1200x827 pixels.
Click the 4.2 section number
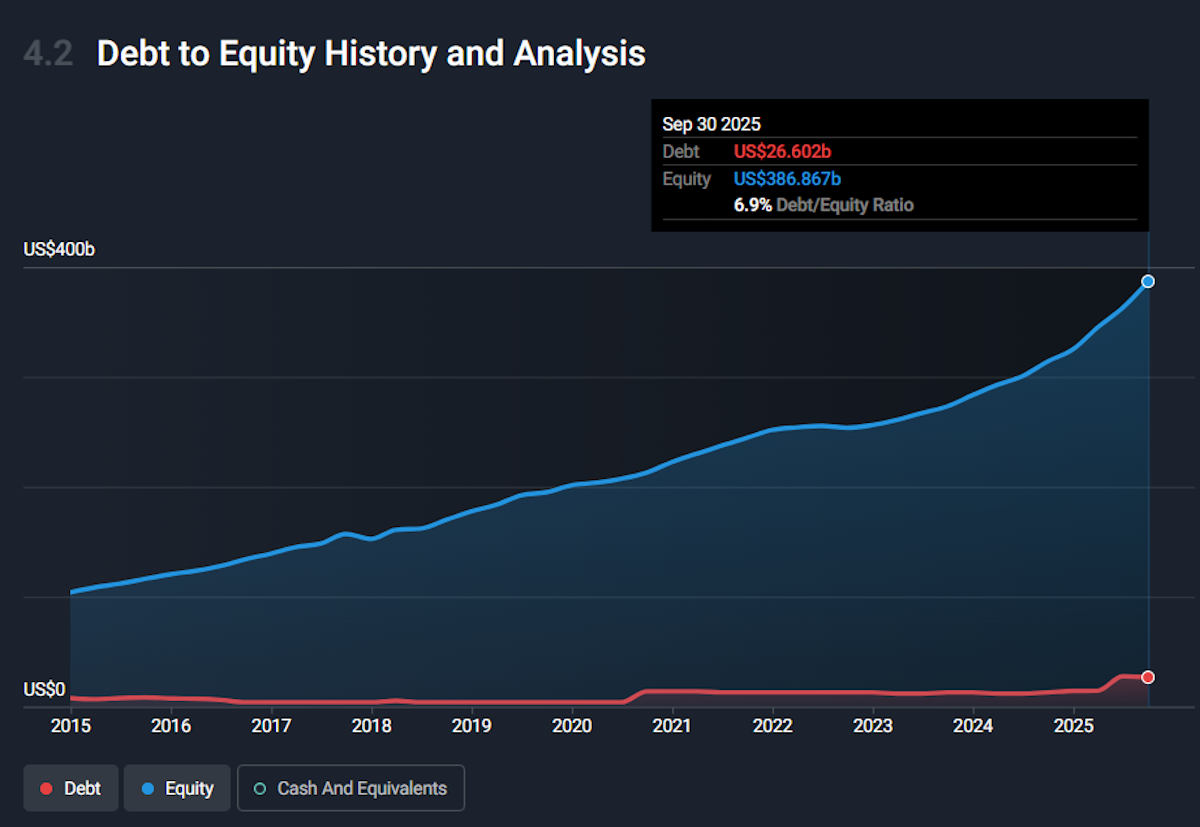pos(48,54)
